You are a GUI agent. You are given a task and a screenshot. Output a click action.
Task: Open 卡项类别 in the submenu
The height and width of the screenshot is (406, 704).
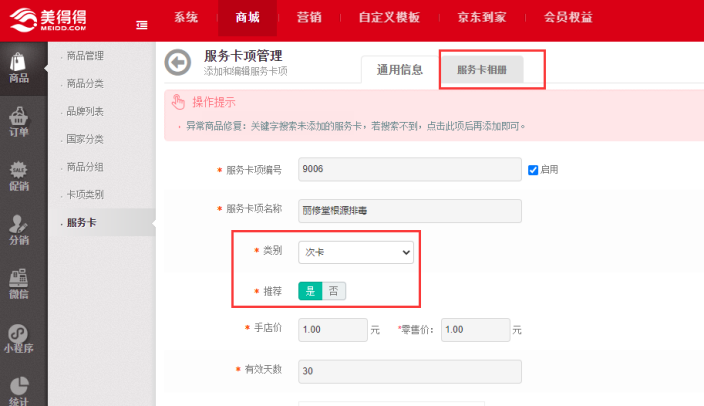[85, 194]
